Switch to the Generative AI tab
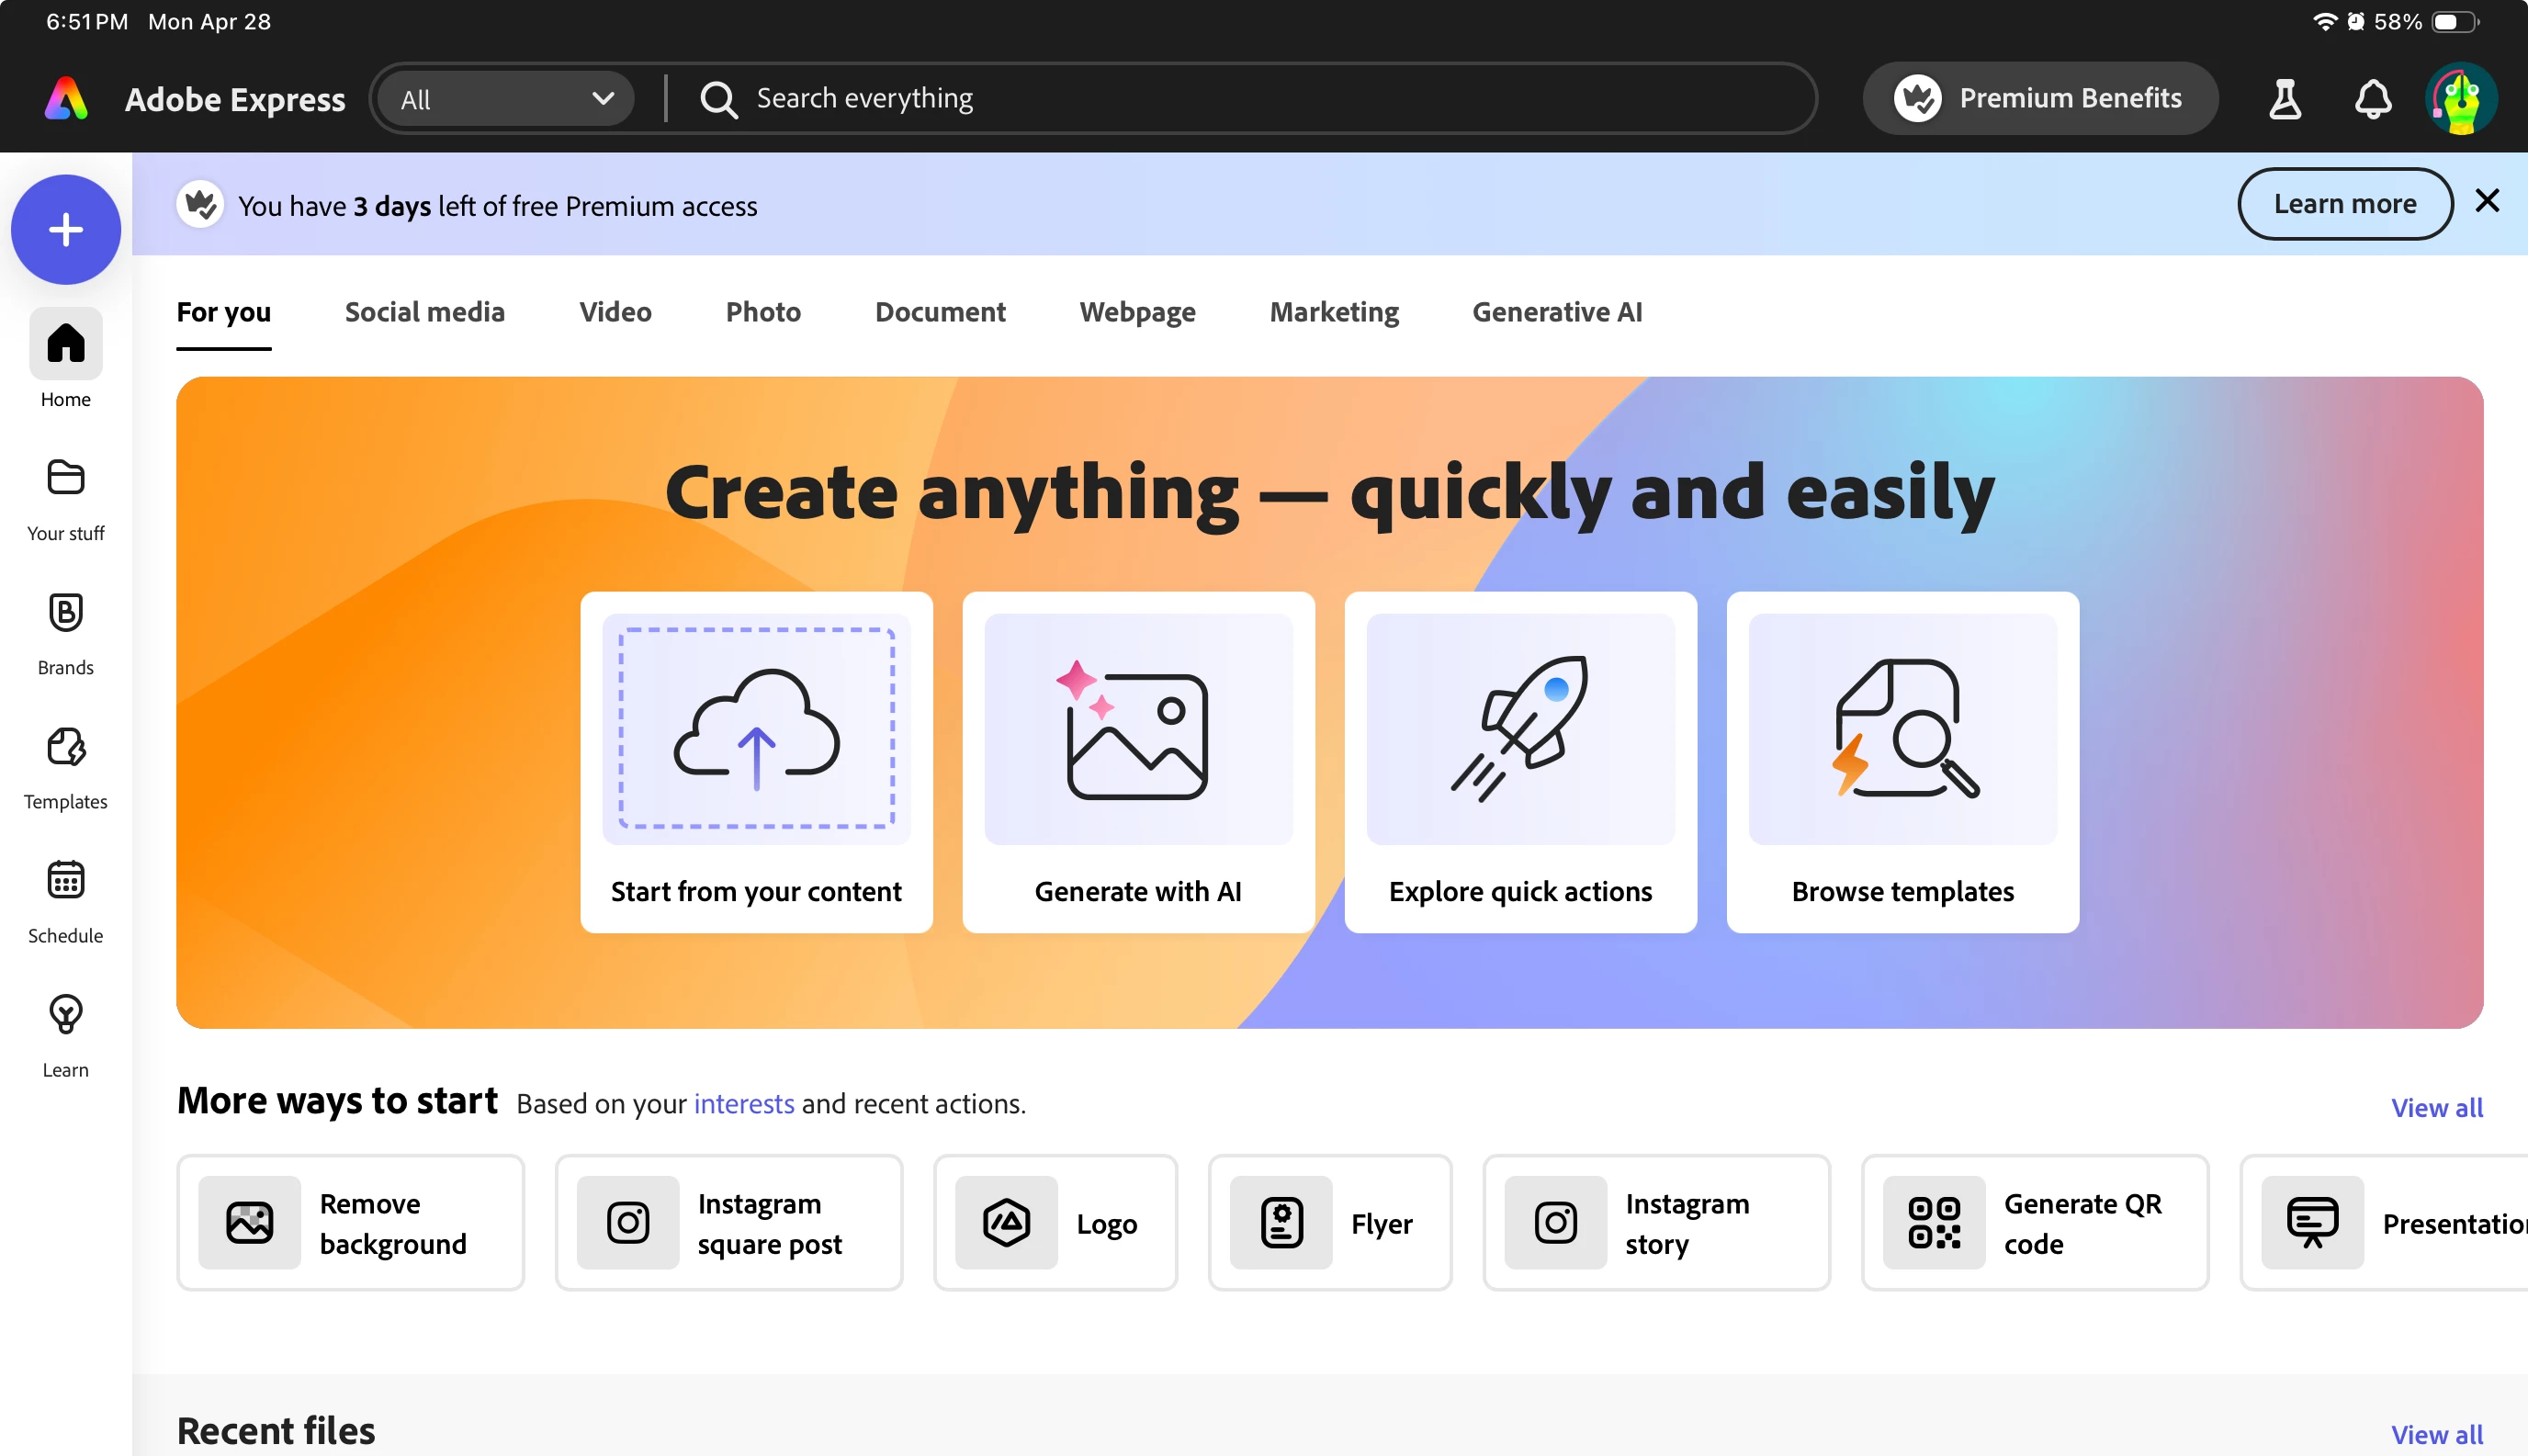This screenshot has width=2528, height=1456. coord(1556,312)
